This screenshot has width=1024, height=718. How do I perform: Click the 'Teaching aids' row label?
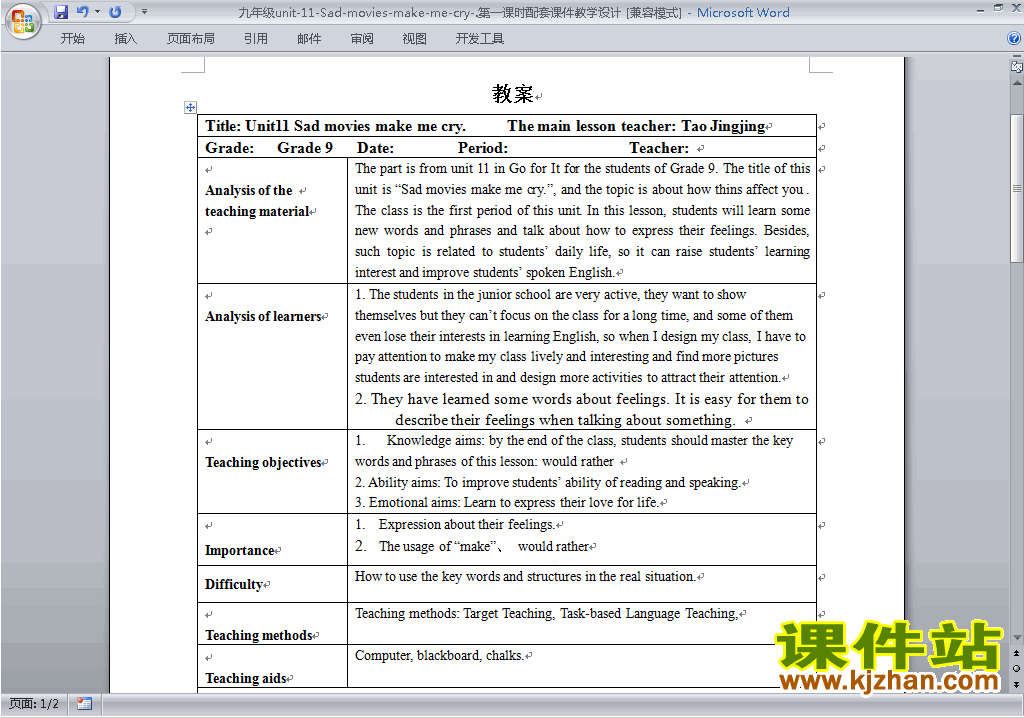click(x=246, y=678)
